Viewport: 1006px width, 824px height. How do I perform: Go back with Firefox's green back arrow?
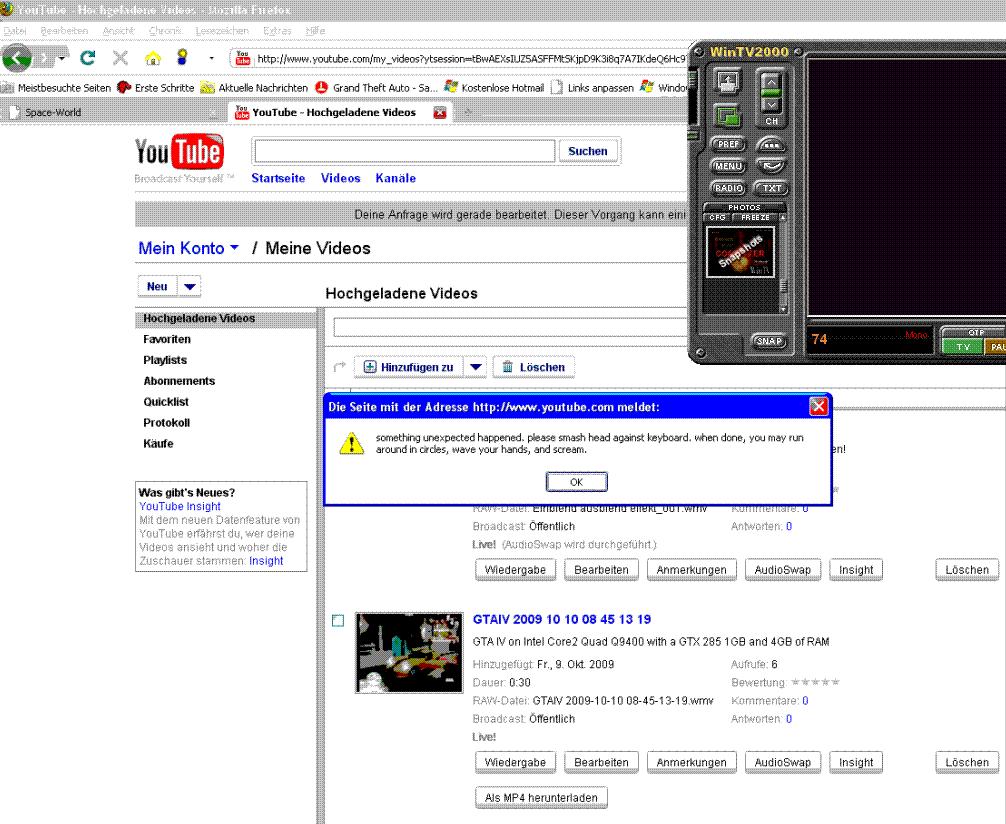17,58
